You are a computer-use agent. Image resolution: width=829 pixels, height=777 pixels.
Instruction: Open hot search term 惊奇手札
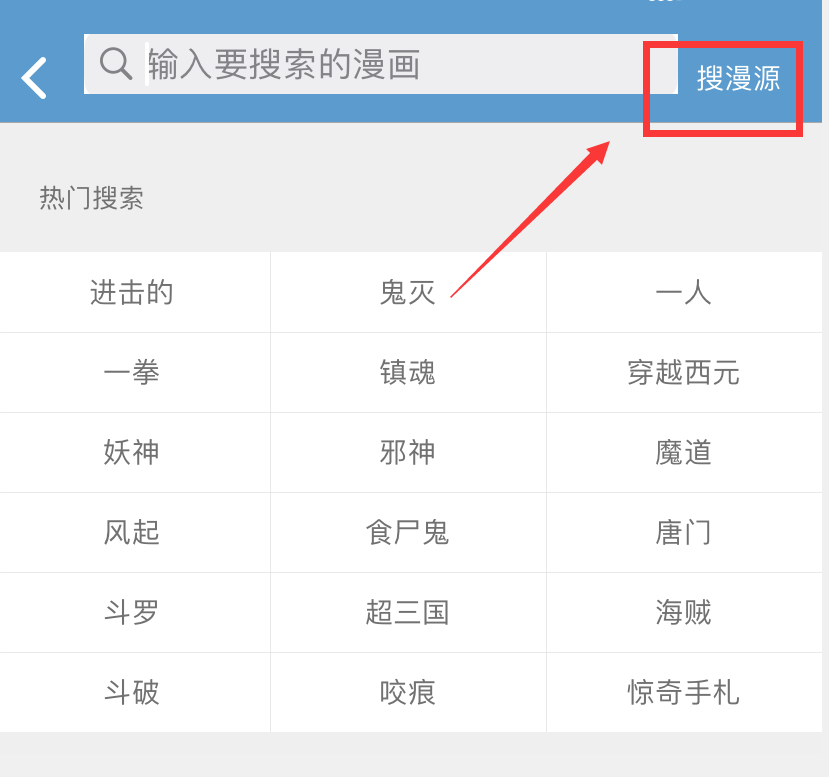[x=684, y=692]
